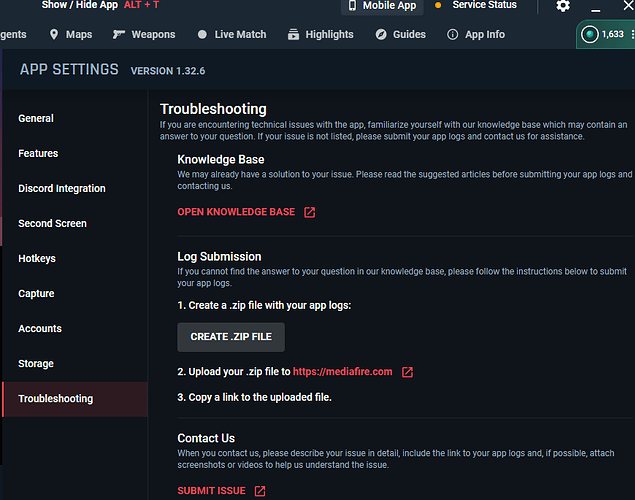Open Accounts settings
The width and height of the screenshot is (635, 500).
75,328
